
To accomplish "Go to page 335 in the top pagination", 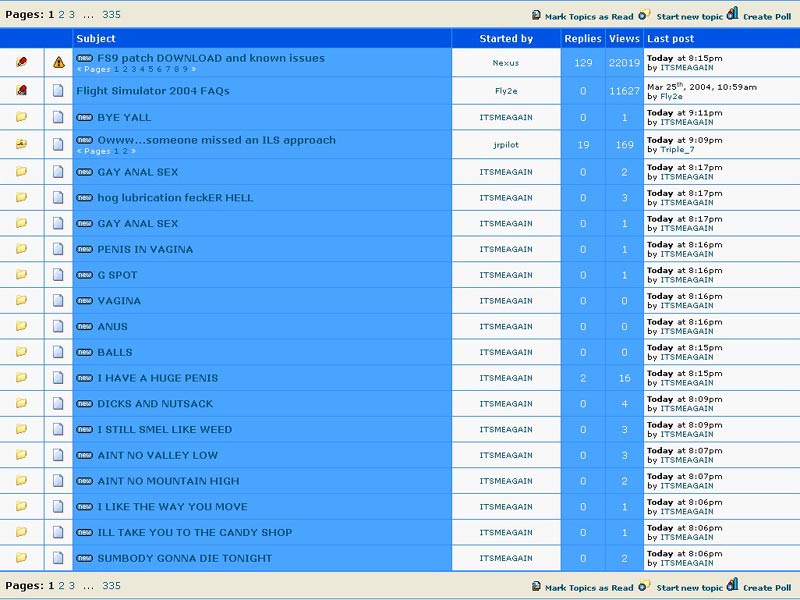I will coord(111,15).
